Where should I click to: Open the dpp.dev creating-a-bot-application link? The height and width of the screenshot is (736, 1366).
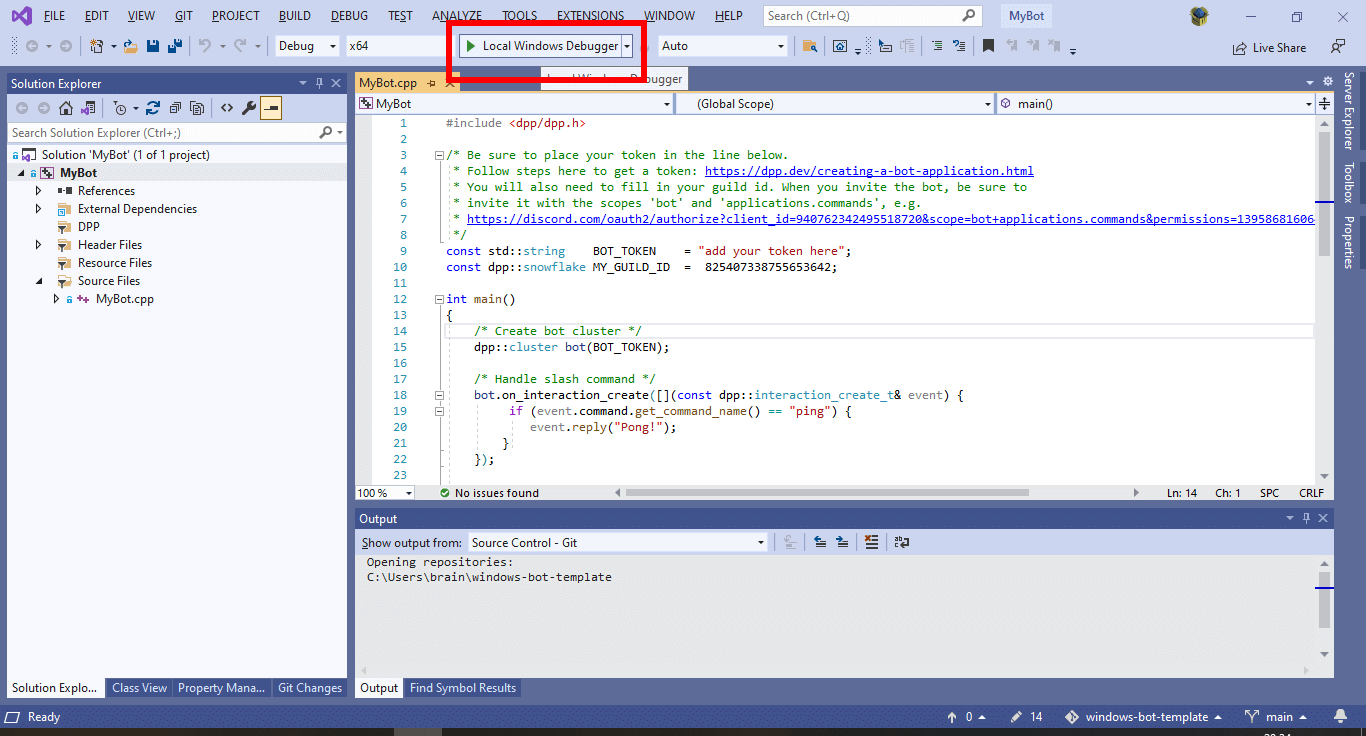coord(868,171)
